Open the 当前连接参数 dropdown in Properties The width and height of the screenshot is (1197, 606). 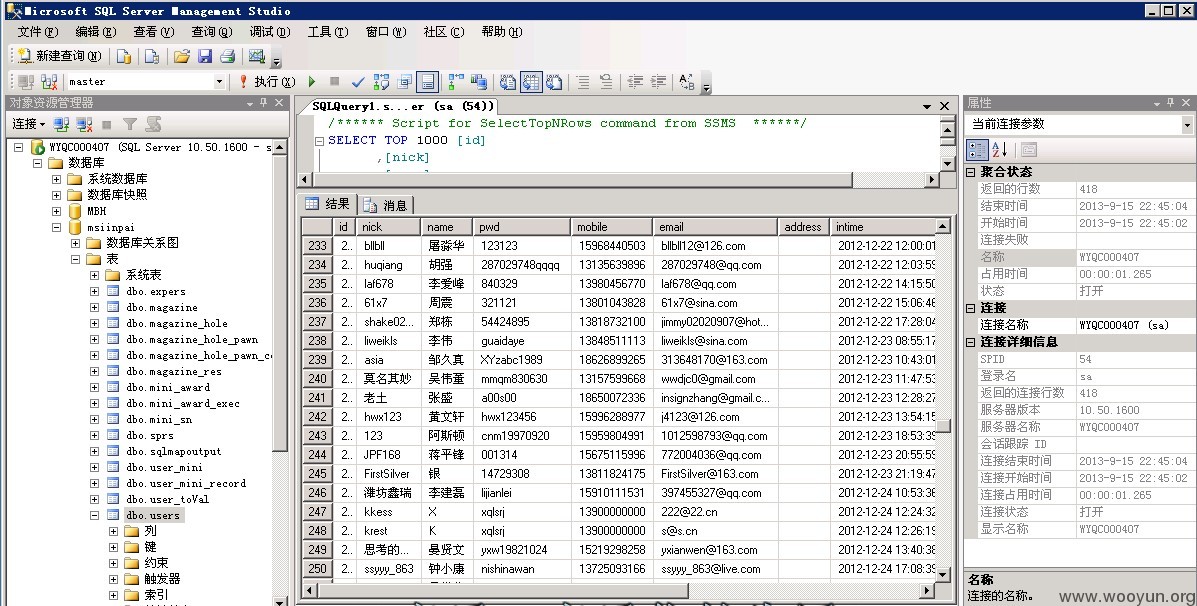(1186, 124)
